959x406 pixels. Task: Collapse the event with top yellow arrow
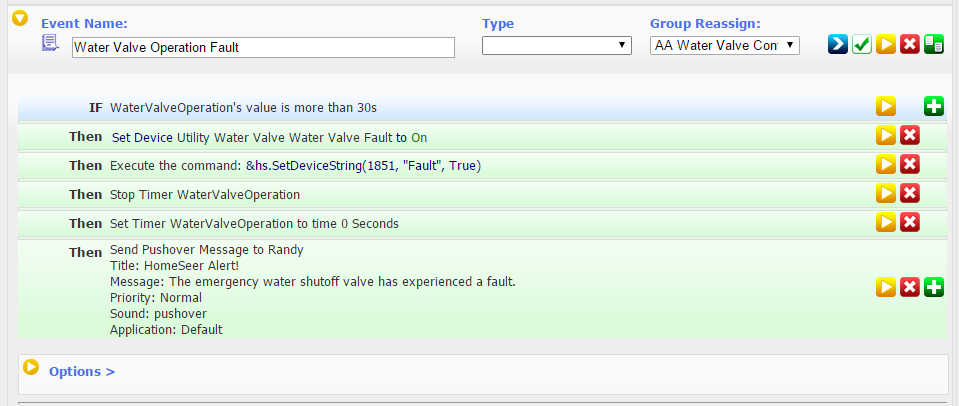point(20,18)
